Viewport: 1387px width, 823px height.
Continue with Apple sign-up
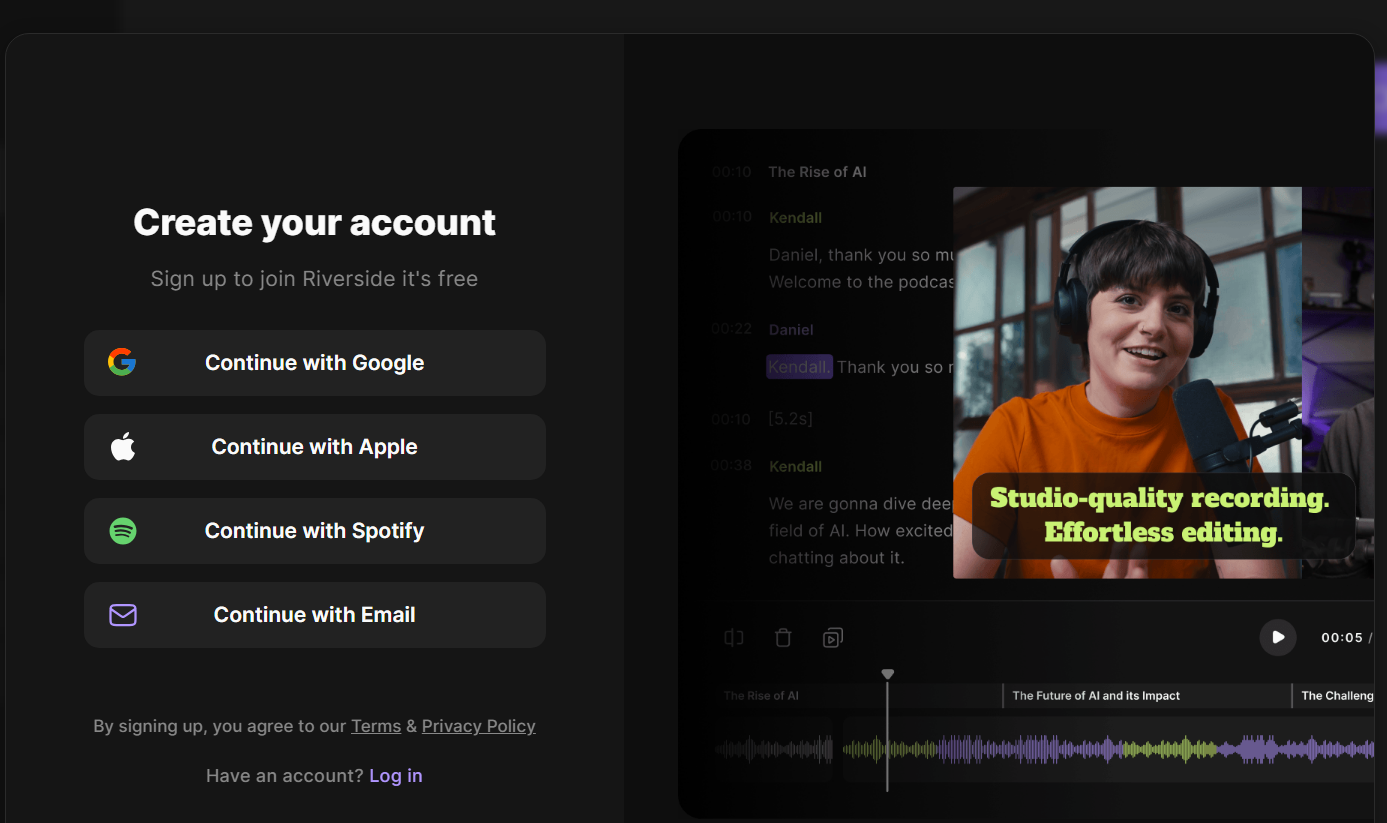(x=314, y=447)
